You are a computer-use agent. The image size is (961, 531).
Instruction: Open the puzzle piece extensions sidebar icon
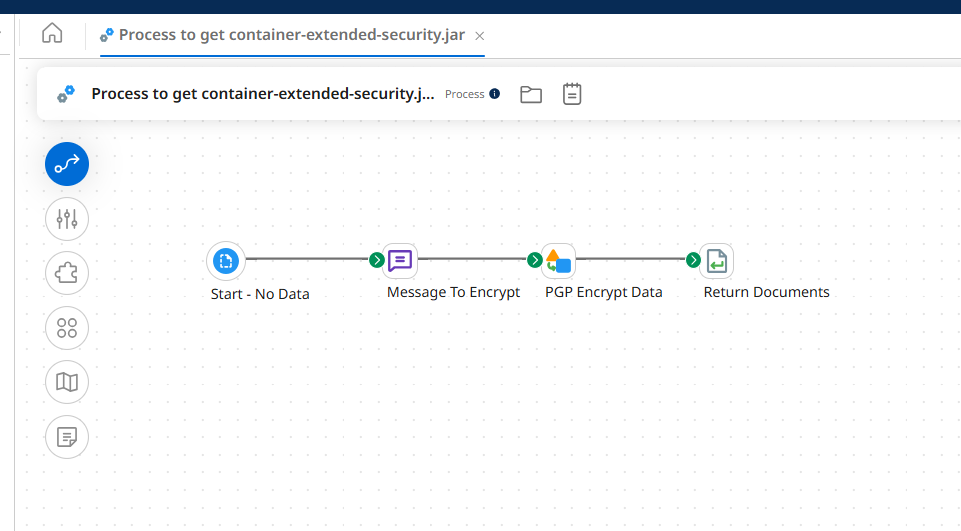(x=67, y=273)
